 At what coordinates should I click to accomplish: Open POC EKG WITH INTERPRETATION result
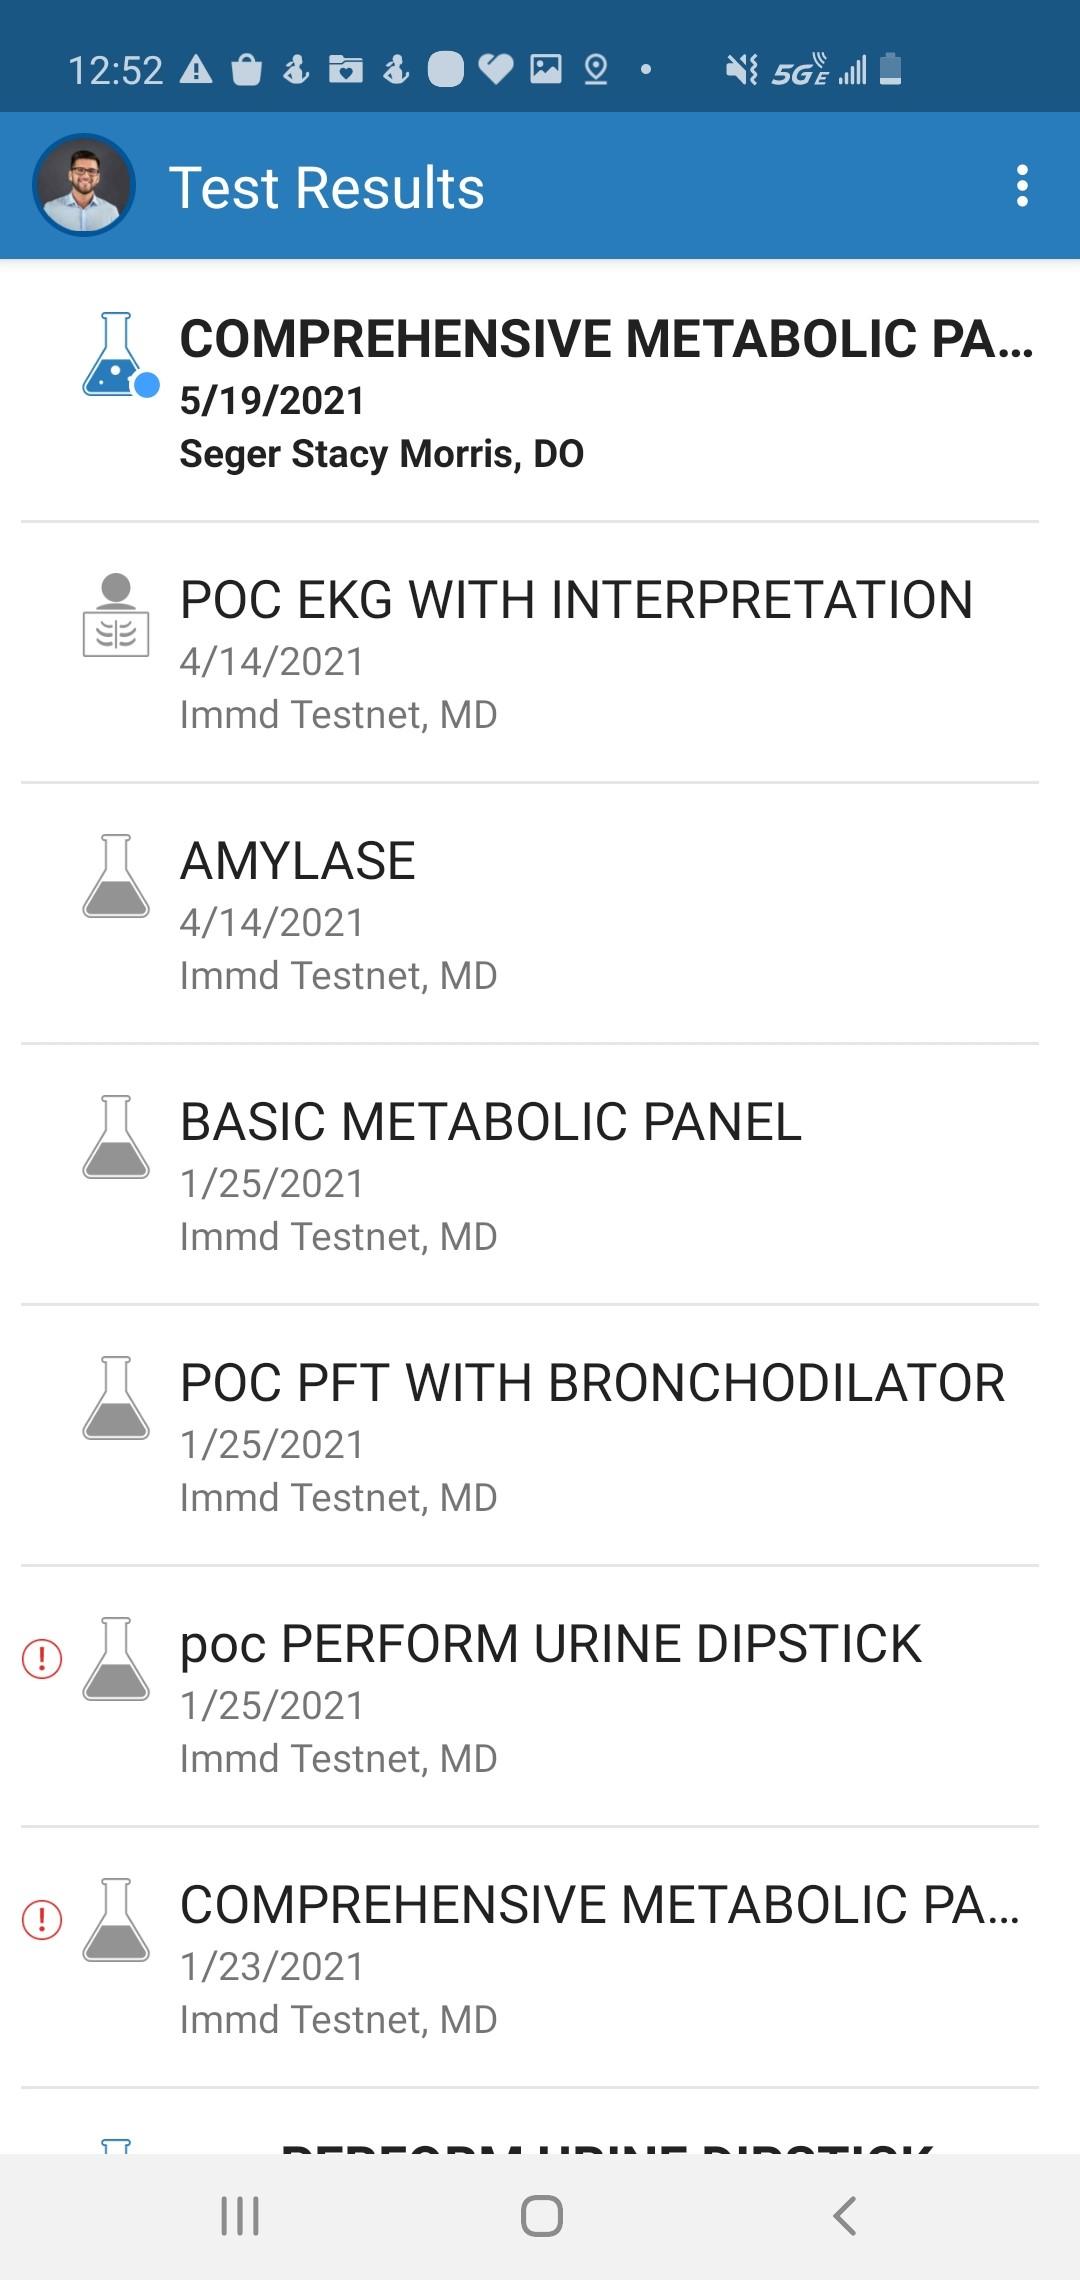(540, 653)
